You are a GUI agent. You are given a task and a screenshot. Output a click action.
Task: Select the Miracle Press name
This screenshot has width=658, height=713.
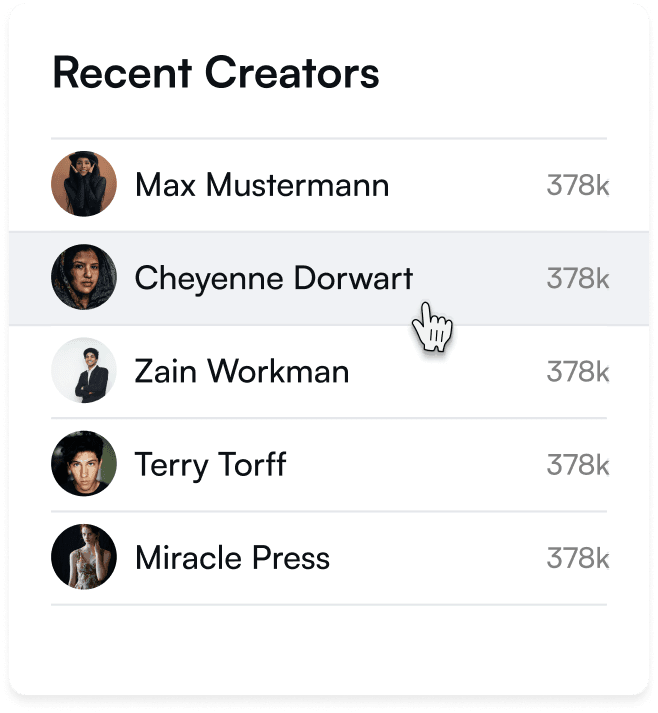(x=232, y=557)
